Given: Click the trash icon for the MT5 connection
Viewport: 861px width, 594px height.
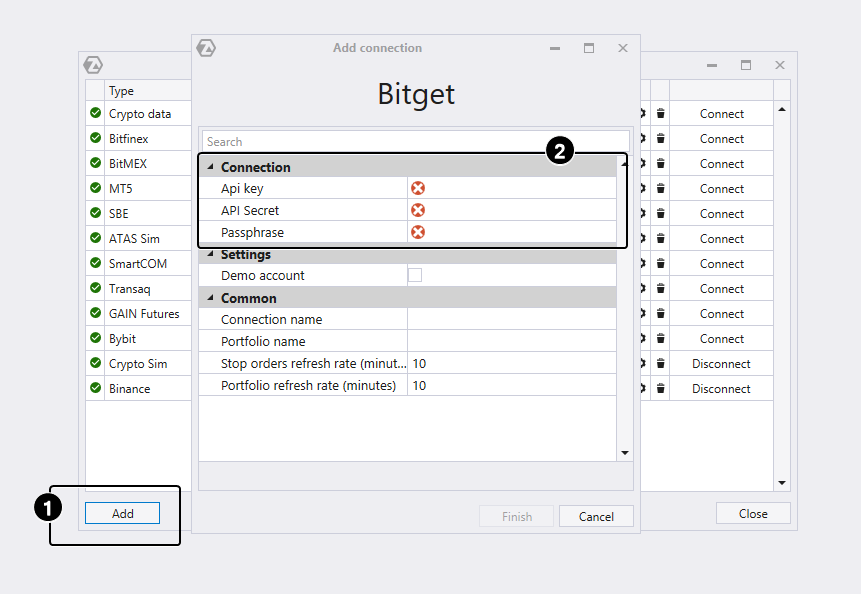Looking at the screenshot, I should 660,189.
